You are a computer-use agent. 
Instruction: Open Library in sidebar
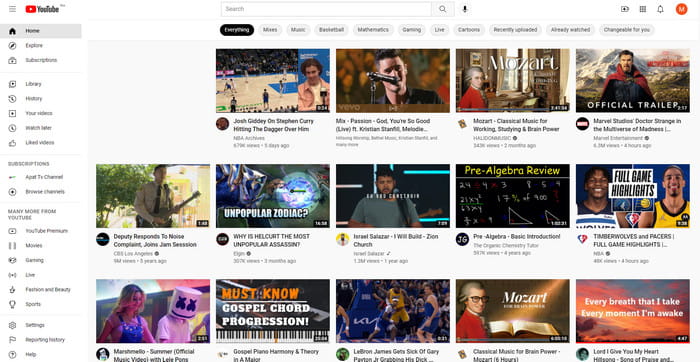(x=41, y=84)
